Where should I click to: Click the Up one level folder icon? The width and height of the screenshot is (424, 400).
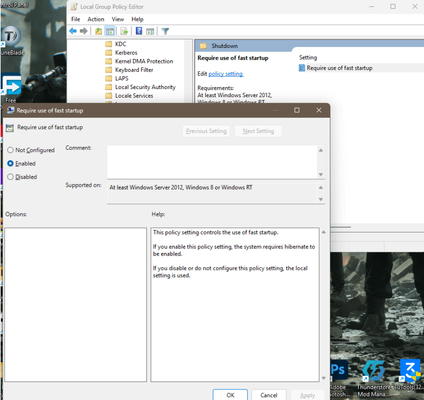[98, 31]
